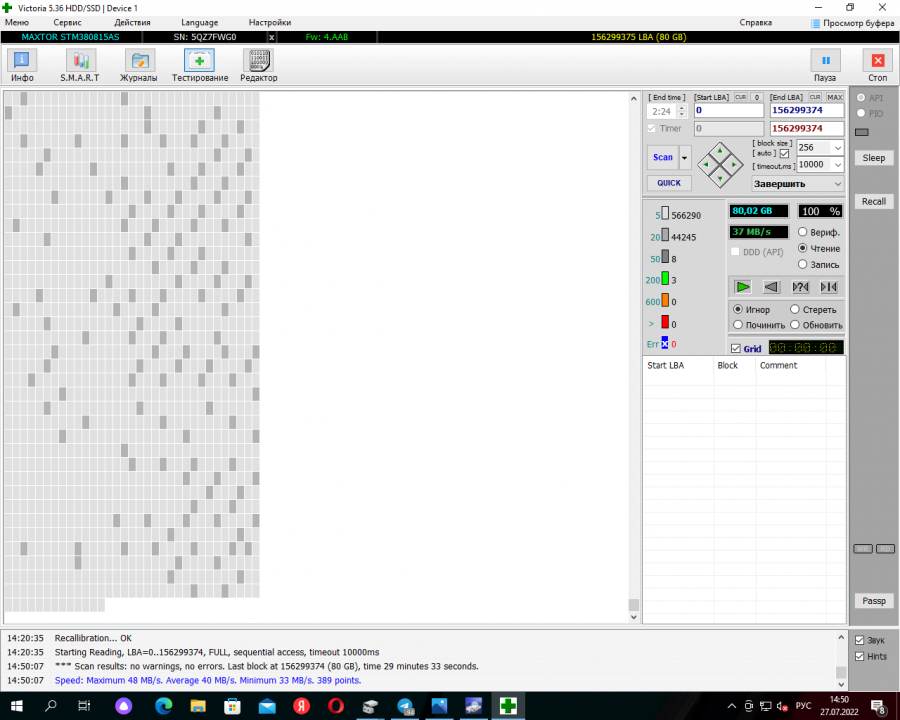Open the Журналы logs panel
The height and width of the screenshot is (720, 900).
click(x=138, y=65)
